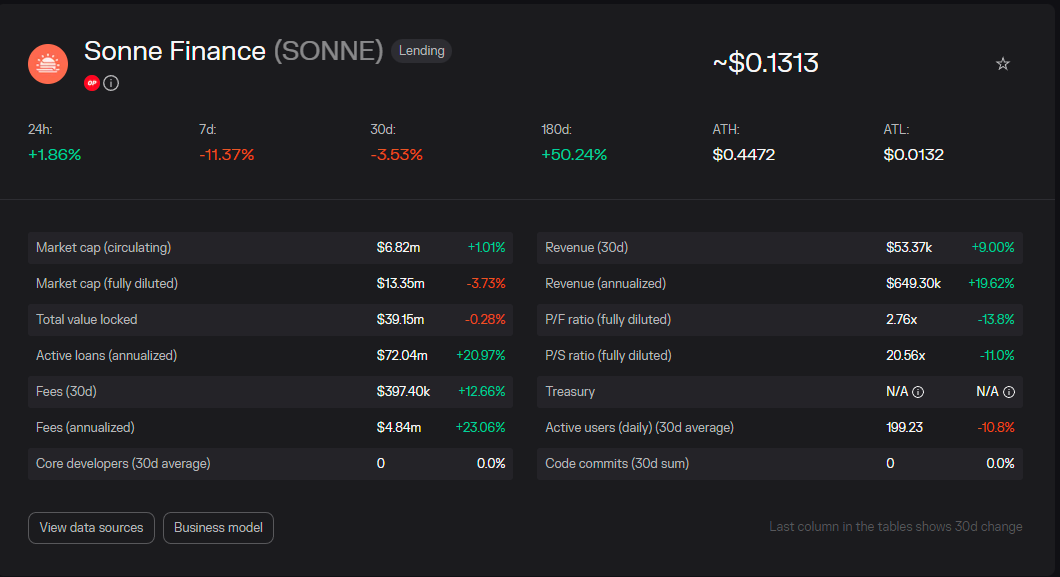Click the red Optimism chain badge
1060x577 pixels.
(92, 83)
